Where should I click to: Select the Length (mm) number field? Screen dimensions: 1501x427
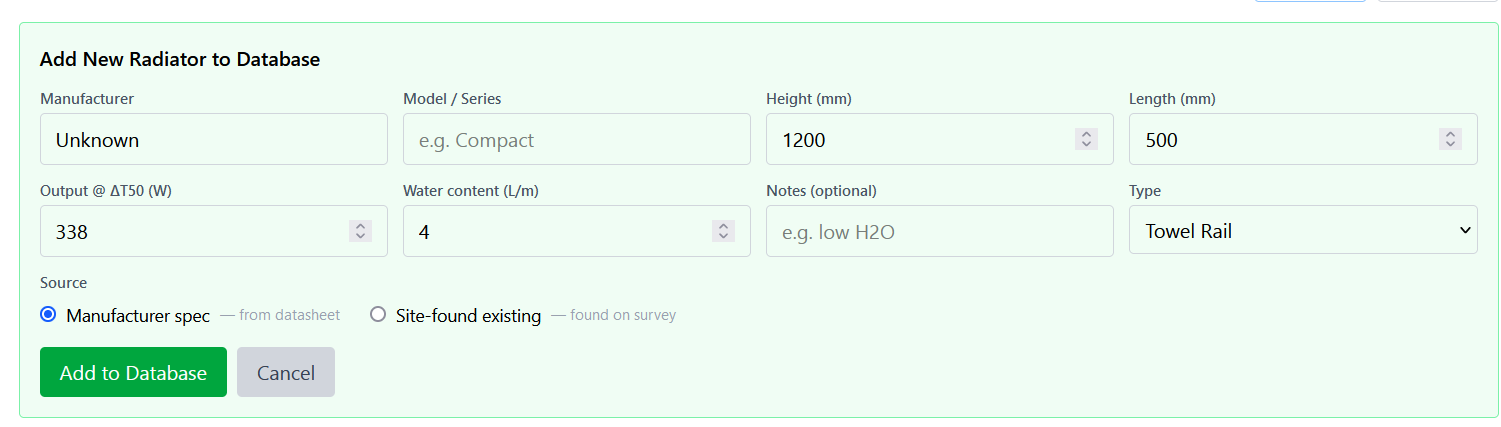1281,140
